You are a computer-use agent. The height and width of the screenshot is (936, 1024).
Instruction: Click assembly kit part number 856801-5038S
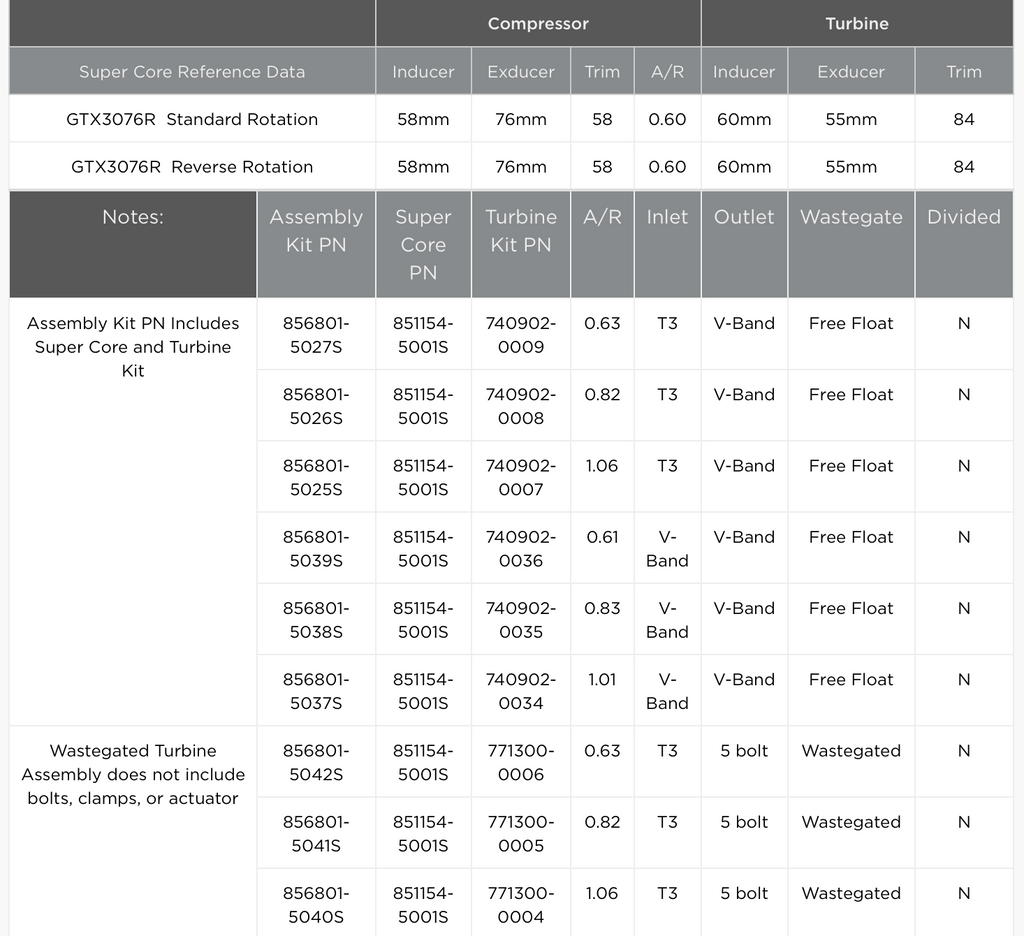point(316,620)
